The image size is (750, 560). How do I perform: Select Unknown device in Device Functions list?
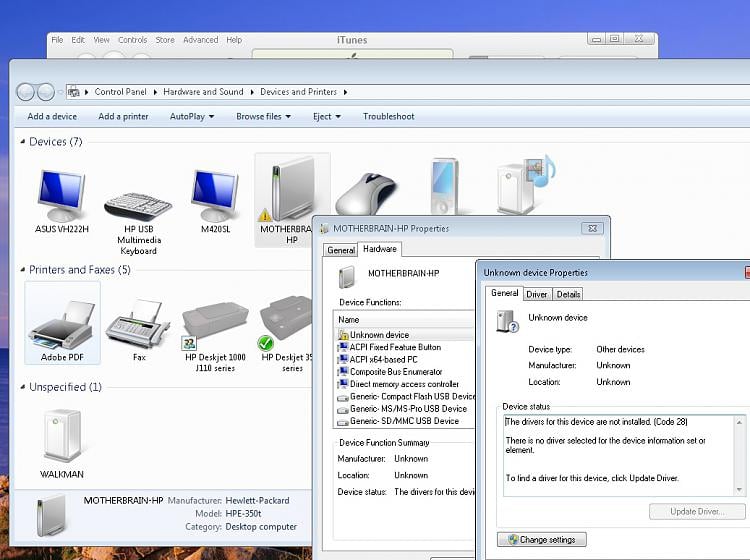tap(405, 335)
